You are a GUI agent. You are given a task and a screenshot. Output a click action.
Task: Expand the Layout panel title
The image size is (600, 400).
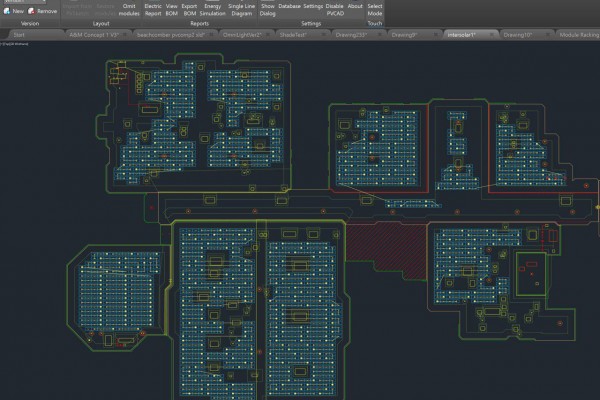click(x=101, y=22)
